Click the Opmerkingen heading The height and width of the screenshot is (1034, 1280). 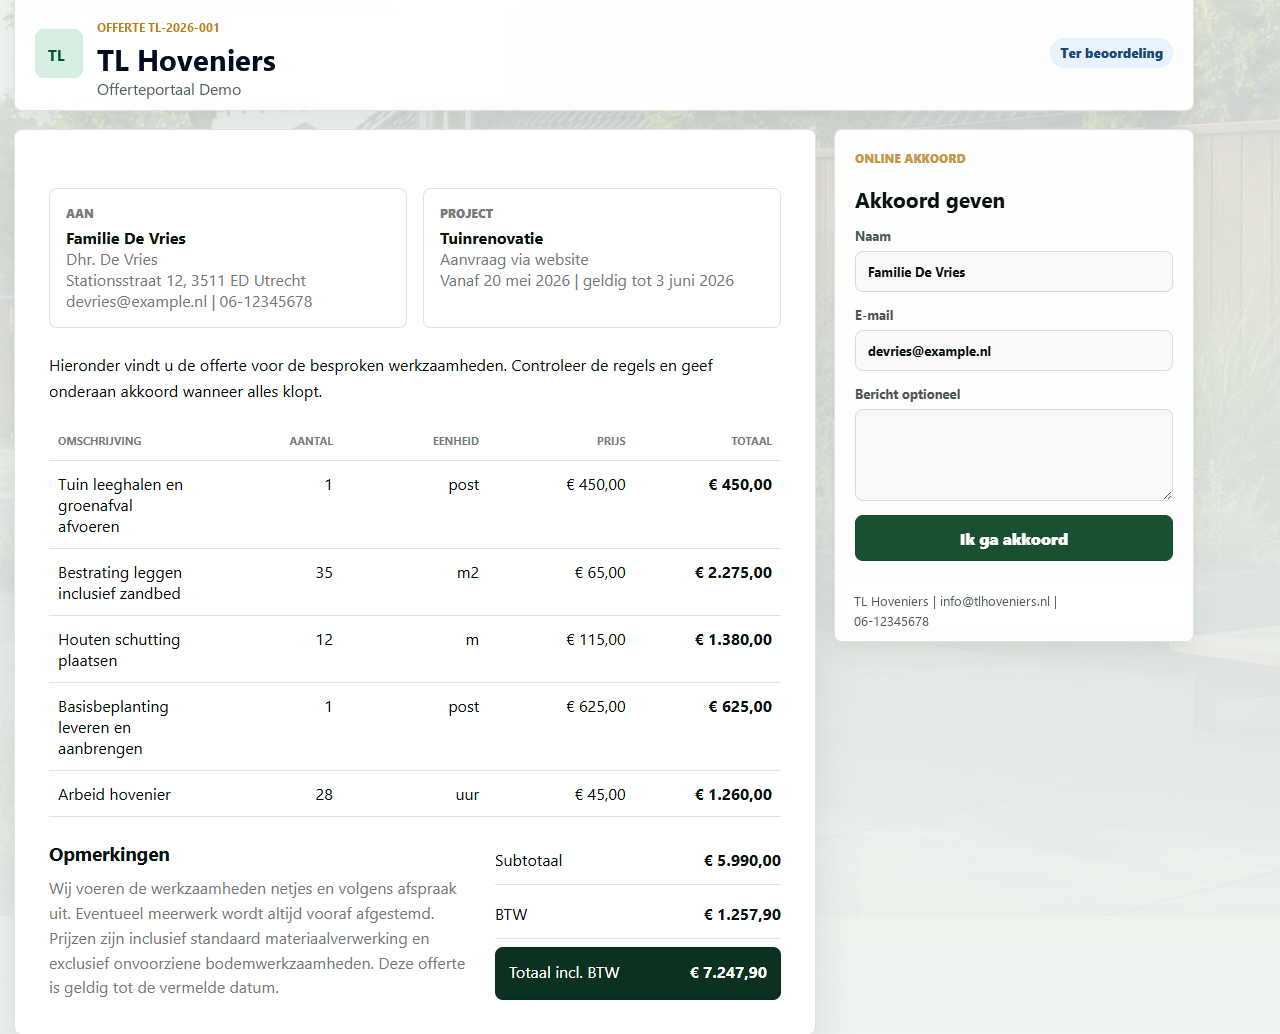pyautogui.click(x=109, y=855)
